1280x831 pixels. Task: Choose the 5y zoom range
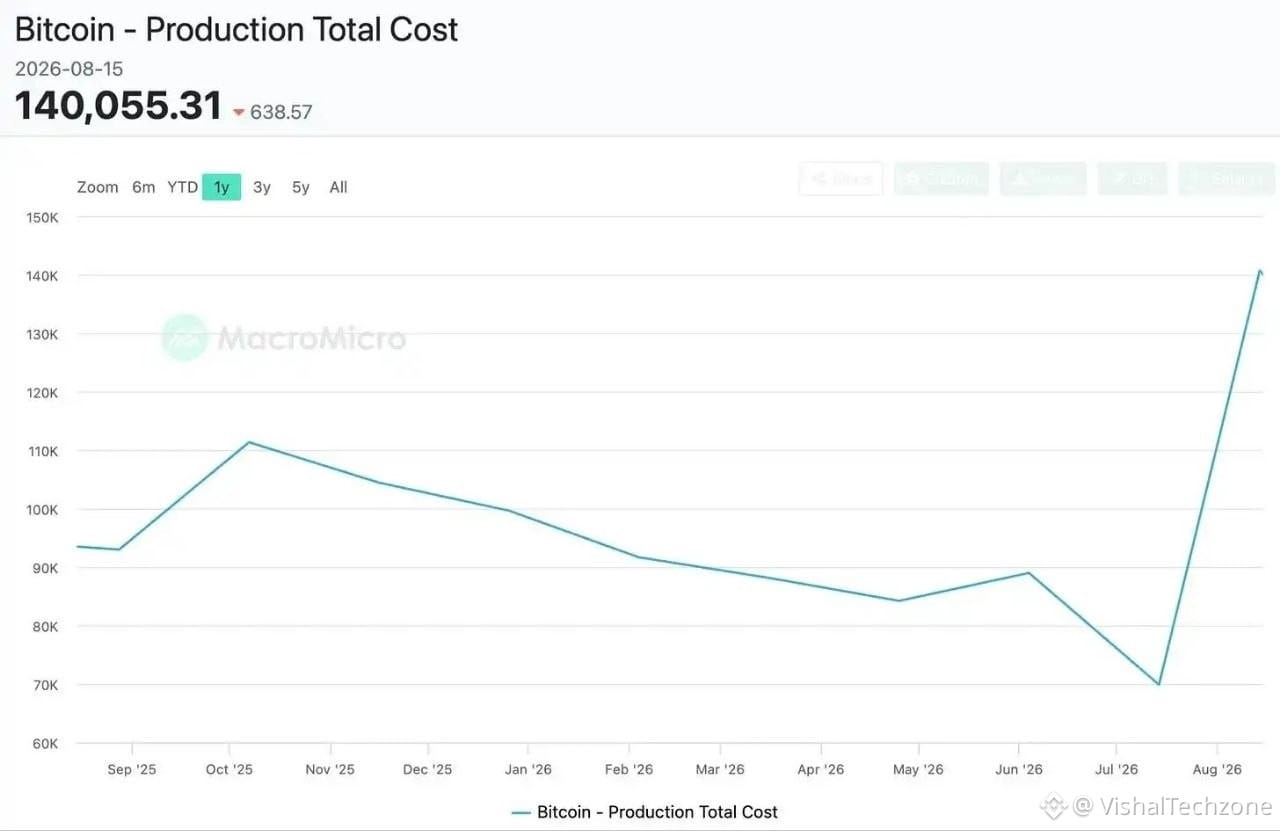click(x=301, y=187)
